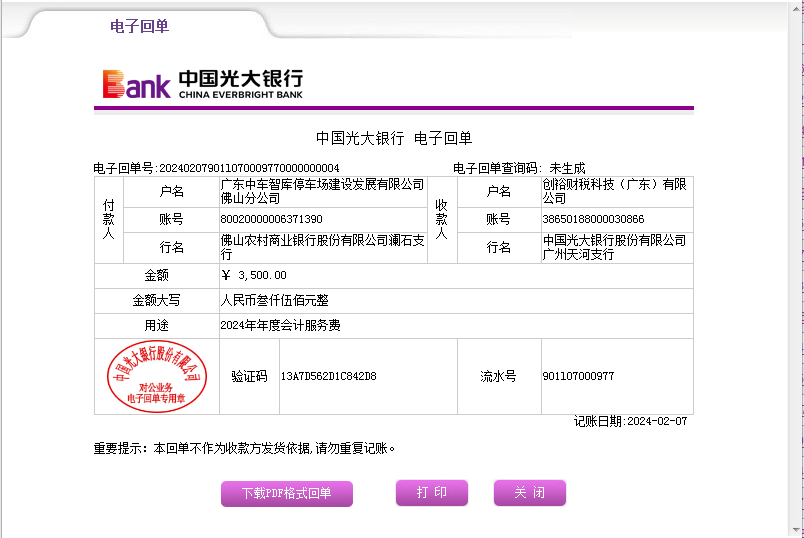Click the receipt number 2024020790110700097700000000004
The height and width of the screenshot is (538, 804).
[249, 168]
